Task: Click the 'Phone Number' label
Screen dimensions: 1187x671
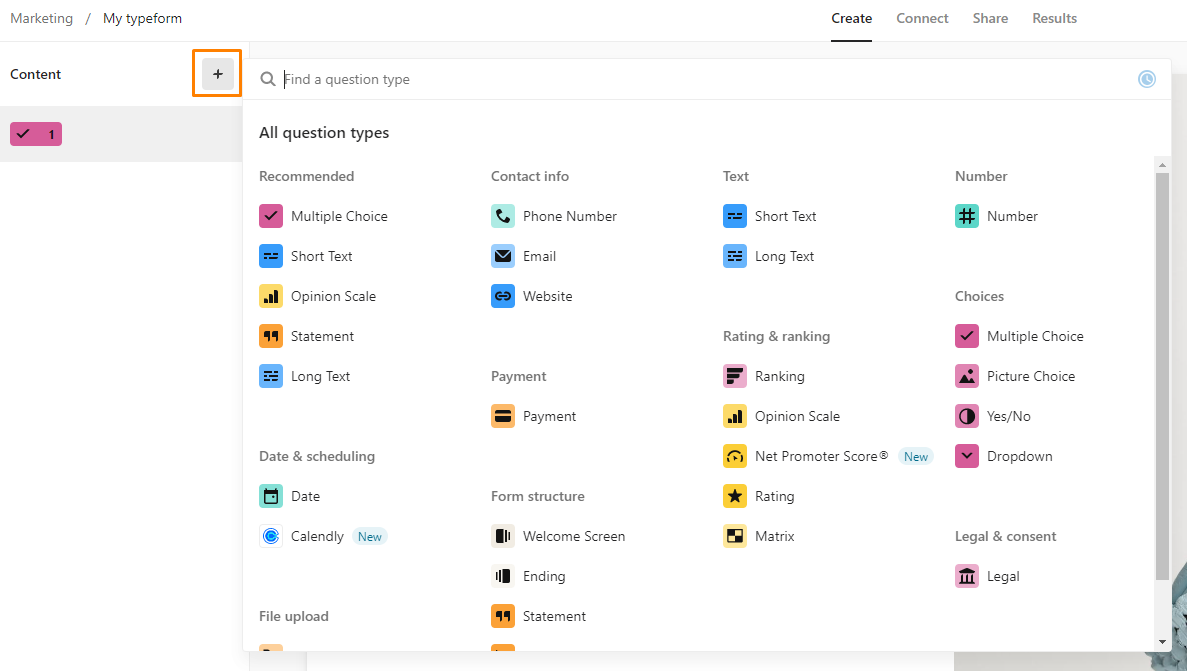Action: (x=569, y=216)
